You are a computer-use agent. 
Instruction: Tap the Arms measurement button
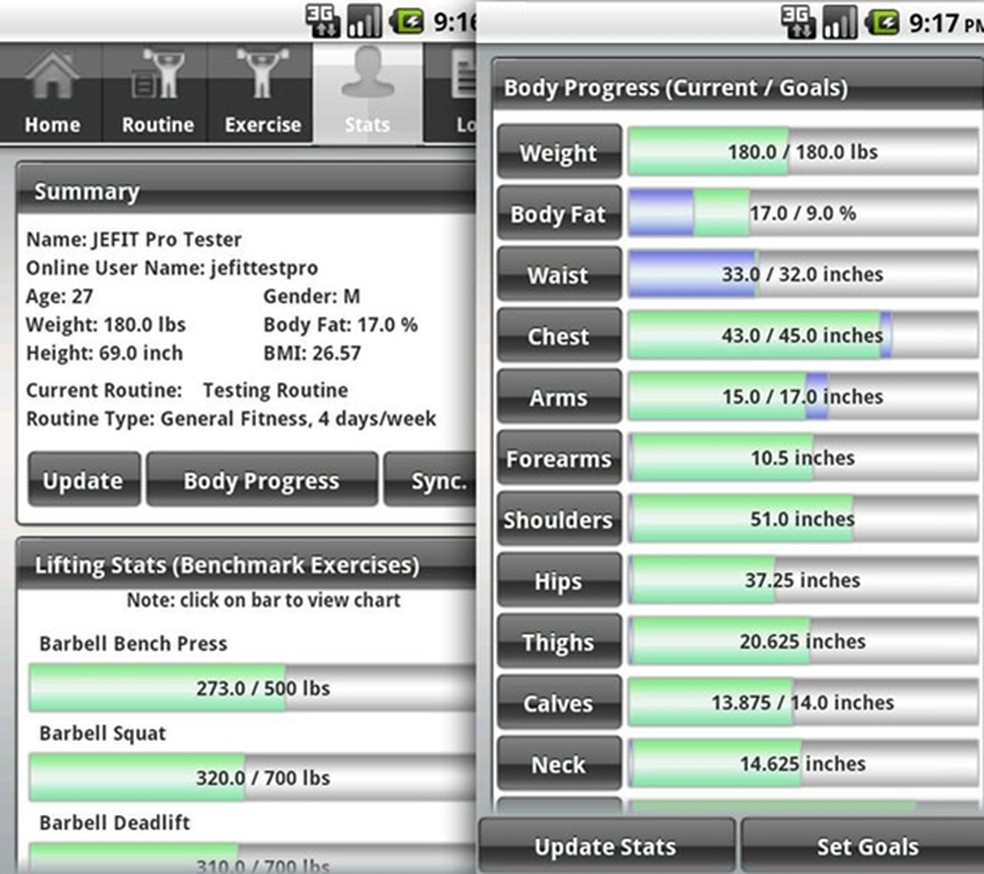pos(559,397)
